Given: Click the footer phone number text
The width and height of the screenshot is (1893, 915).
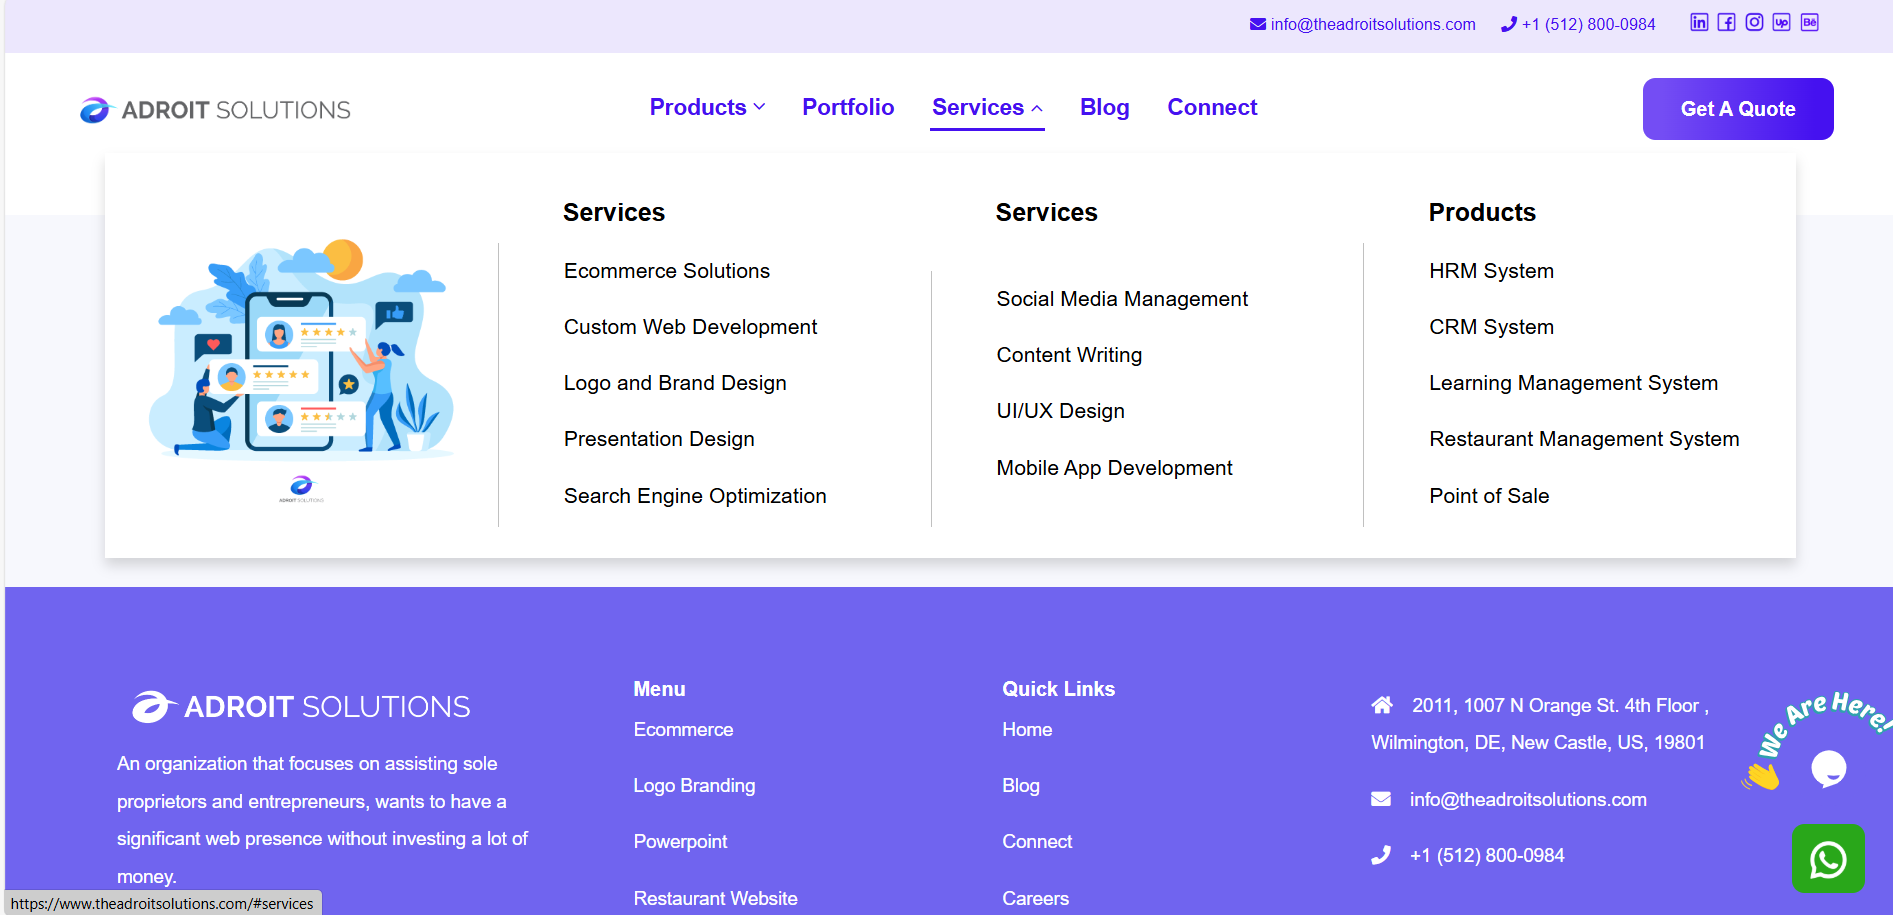Looking at the screenshot, I should pos(1487,856).
